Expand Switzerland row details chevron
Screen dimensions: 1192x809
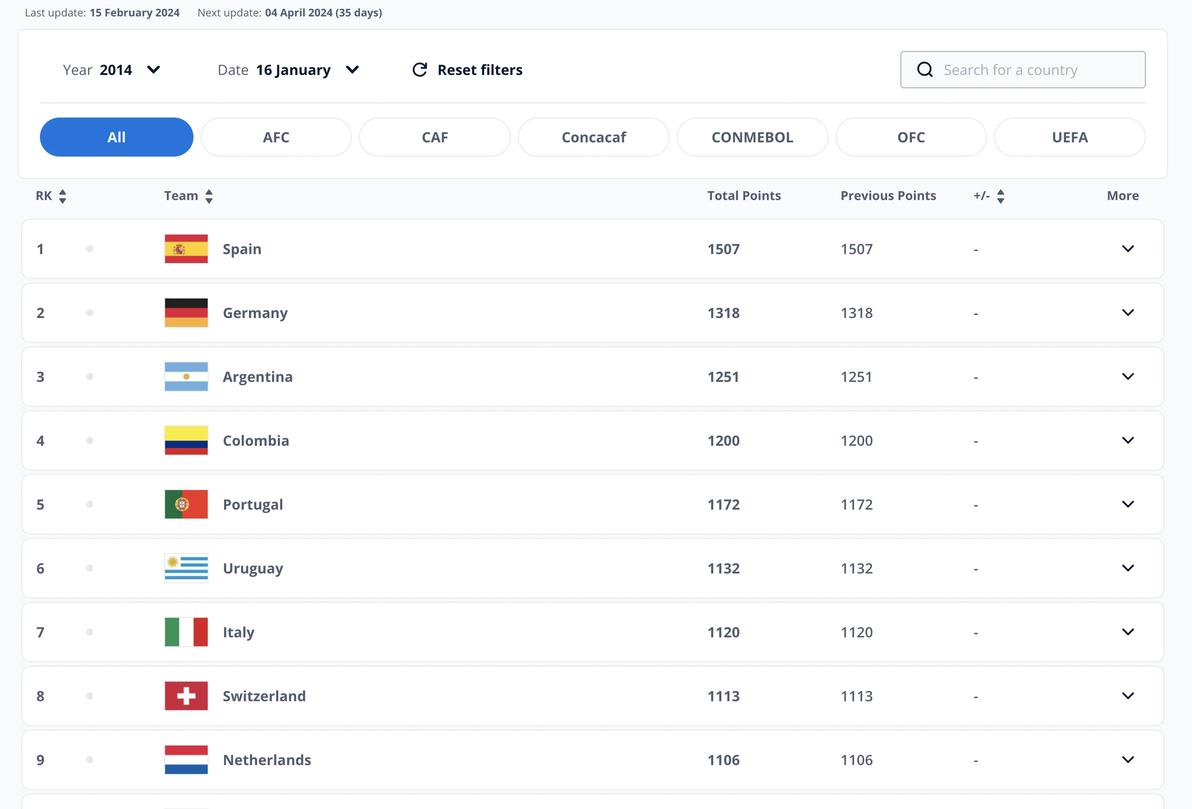[x=1128, y=696]
